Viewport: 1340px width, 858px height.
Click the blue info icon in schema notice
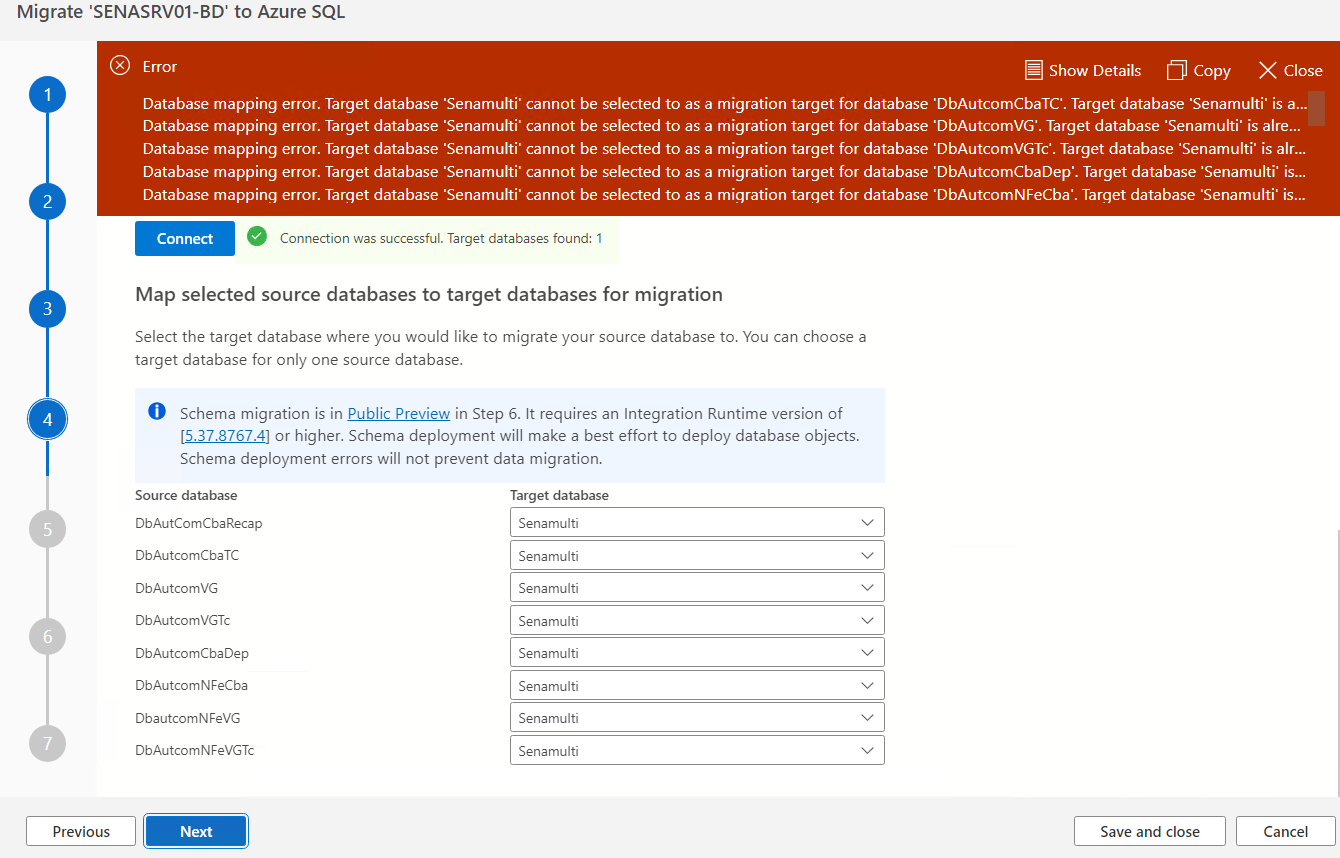(x=157, y=411)
